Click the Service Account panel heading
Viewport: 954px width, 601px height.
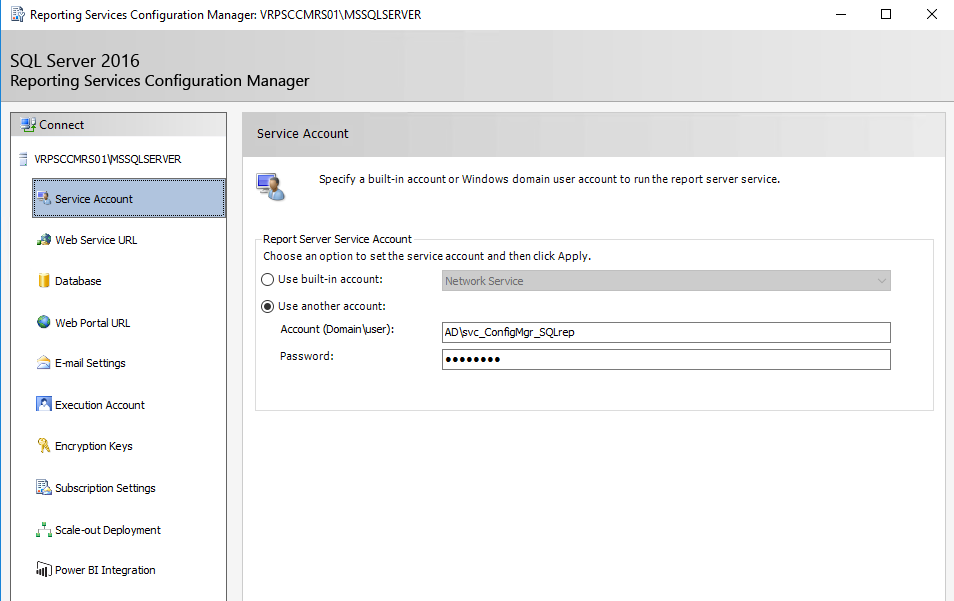click(302, 134)
